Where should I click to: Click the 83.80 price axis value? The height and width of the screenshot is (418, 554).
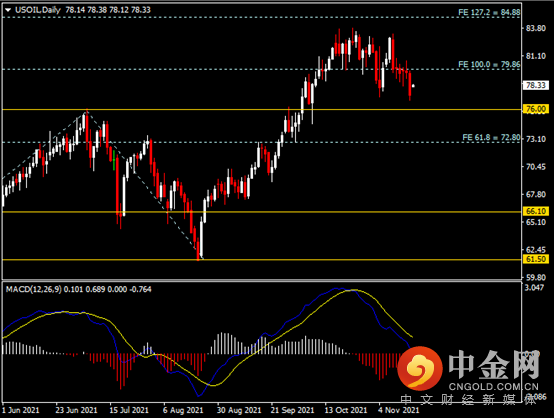[x=536, y=28]
